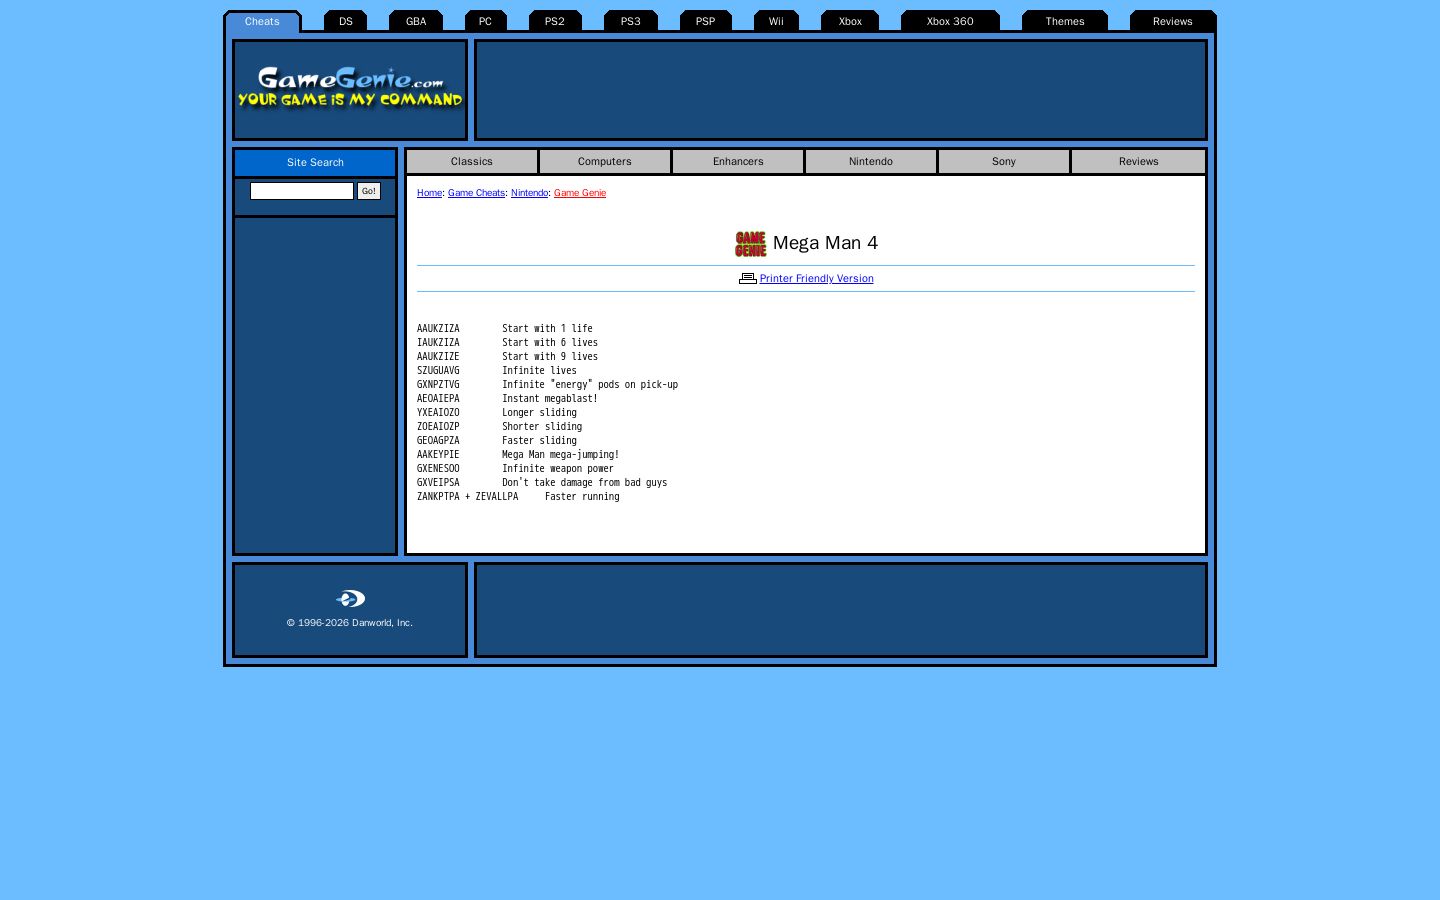Screen dimensions: 1440x900
Task: Click the 'Infinite lives' description
Action: pyautogui.click(x=539, y=371)
